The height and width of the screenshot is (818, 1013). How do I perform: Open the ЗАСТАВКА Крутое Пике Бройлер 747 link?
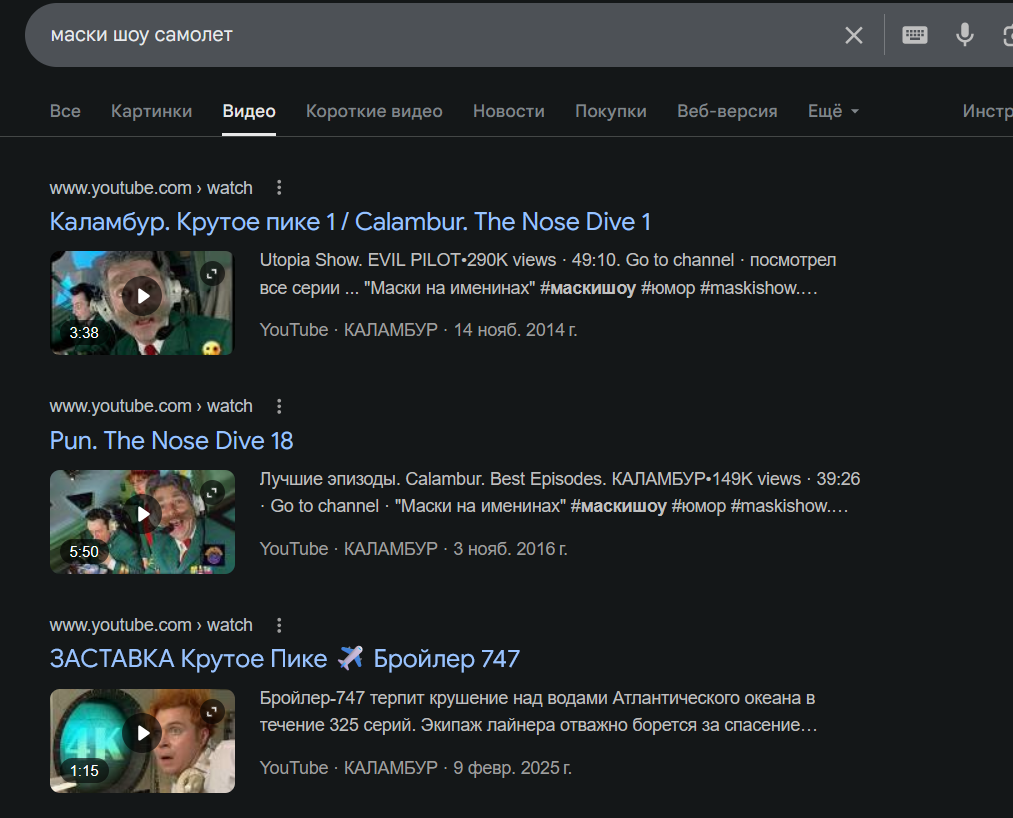tap(285, 659)
